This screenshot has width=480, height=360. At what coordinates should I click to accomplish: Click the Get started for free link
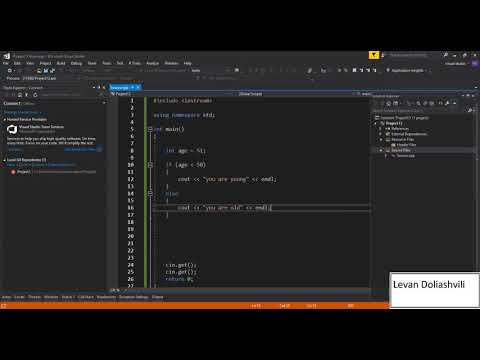(x=80, y=150)
